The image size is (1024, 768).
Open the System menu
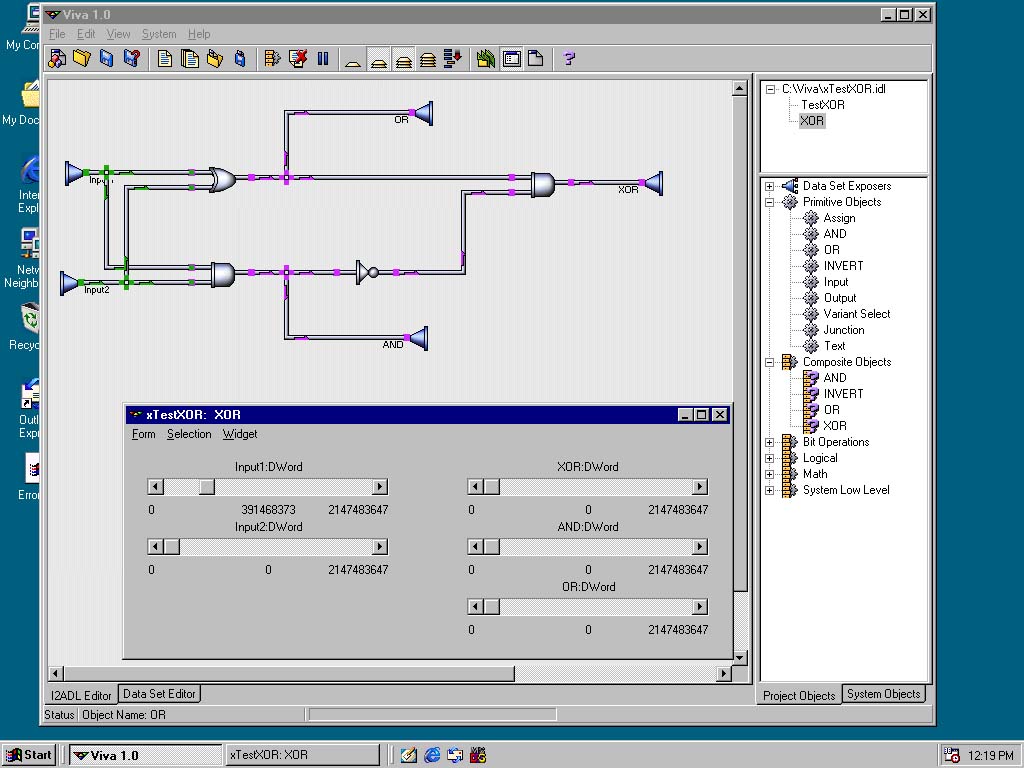click(158, 34)
